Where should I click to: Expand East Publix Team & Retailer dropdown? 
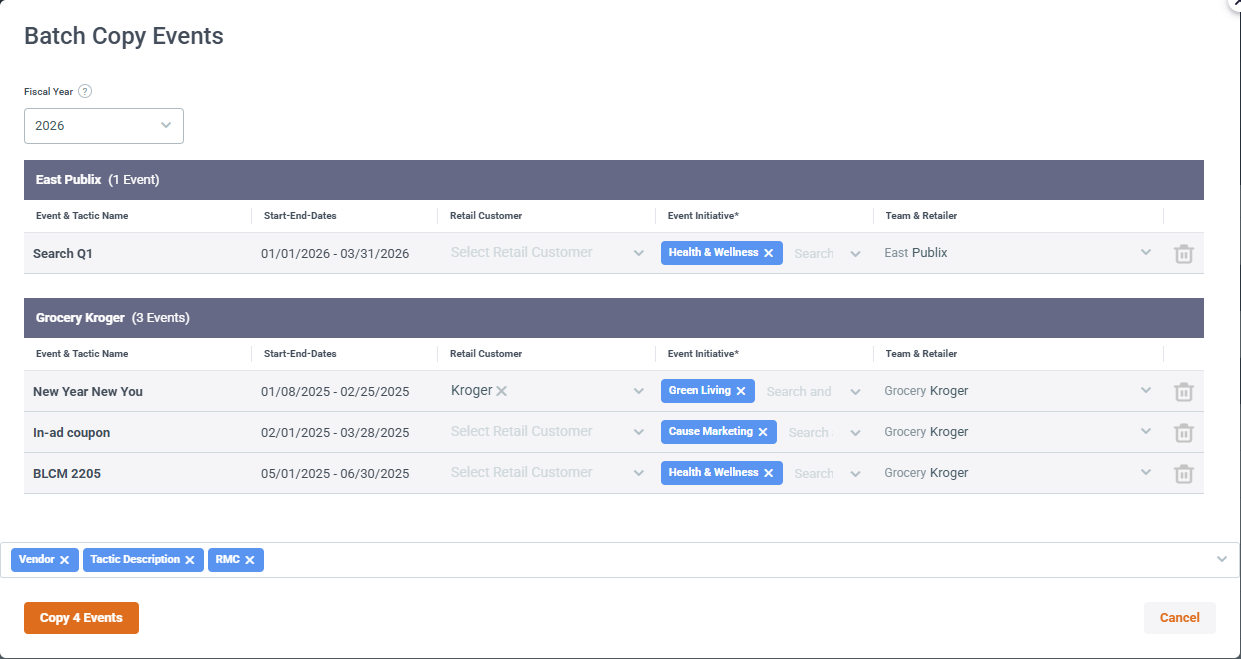click(1146, 253)
